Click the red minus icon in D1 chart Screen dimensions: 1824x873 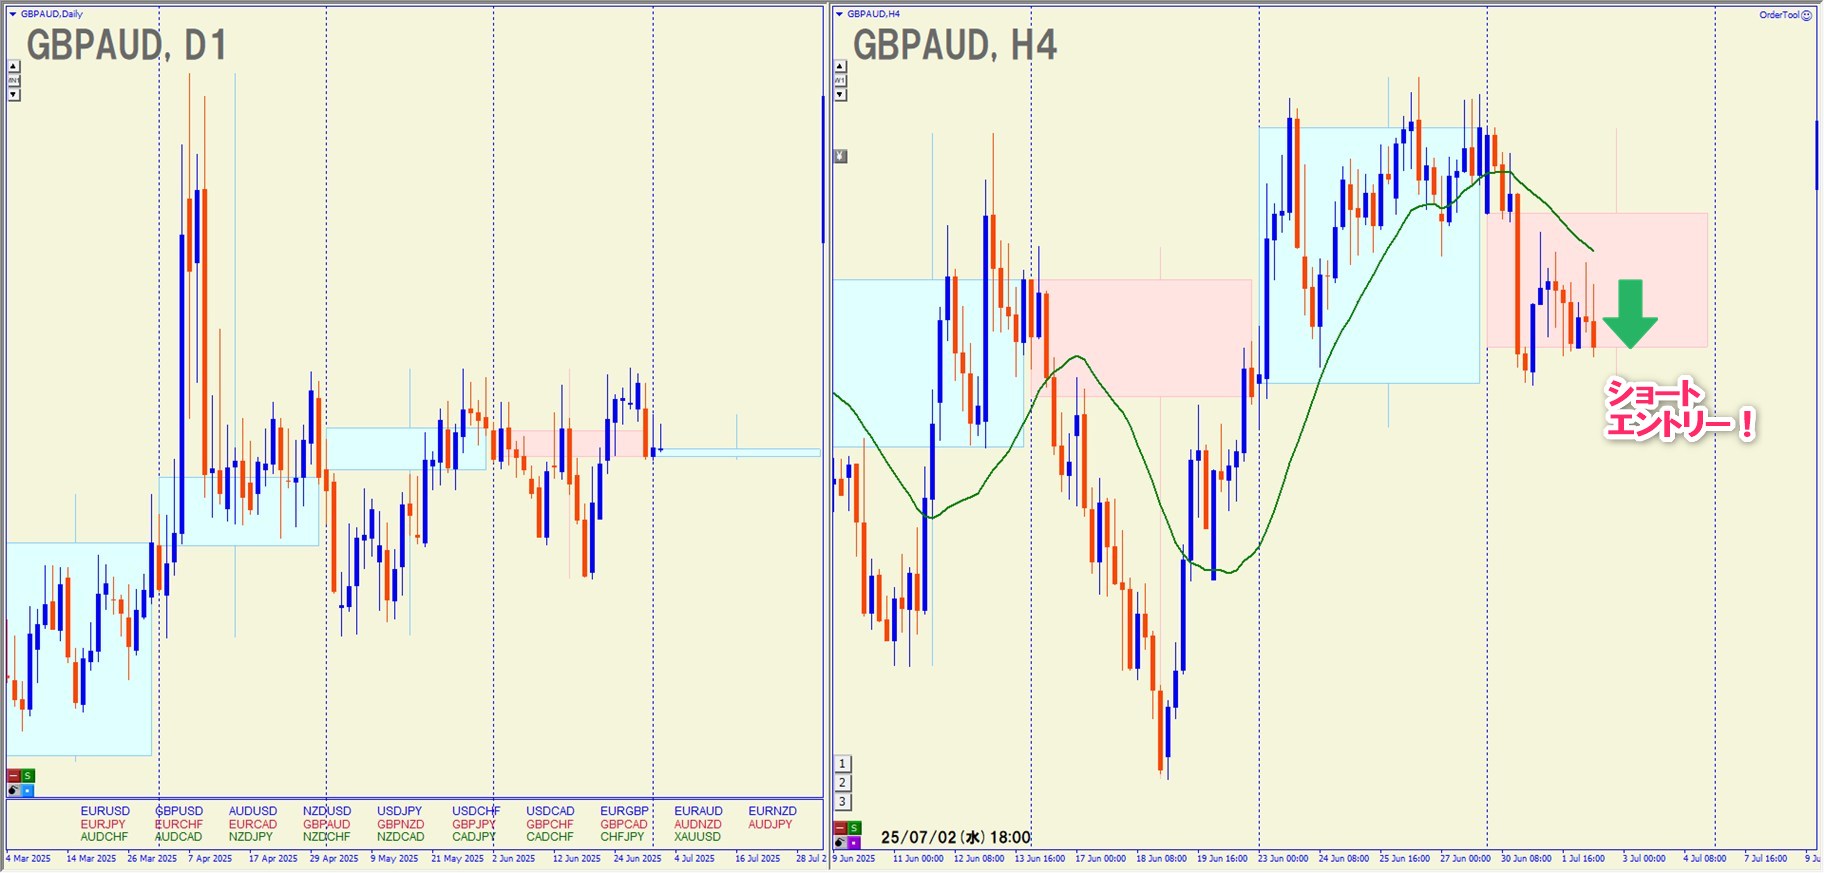point(13,776)
